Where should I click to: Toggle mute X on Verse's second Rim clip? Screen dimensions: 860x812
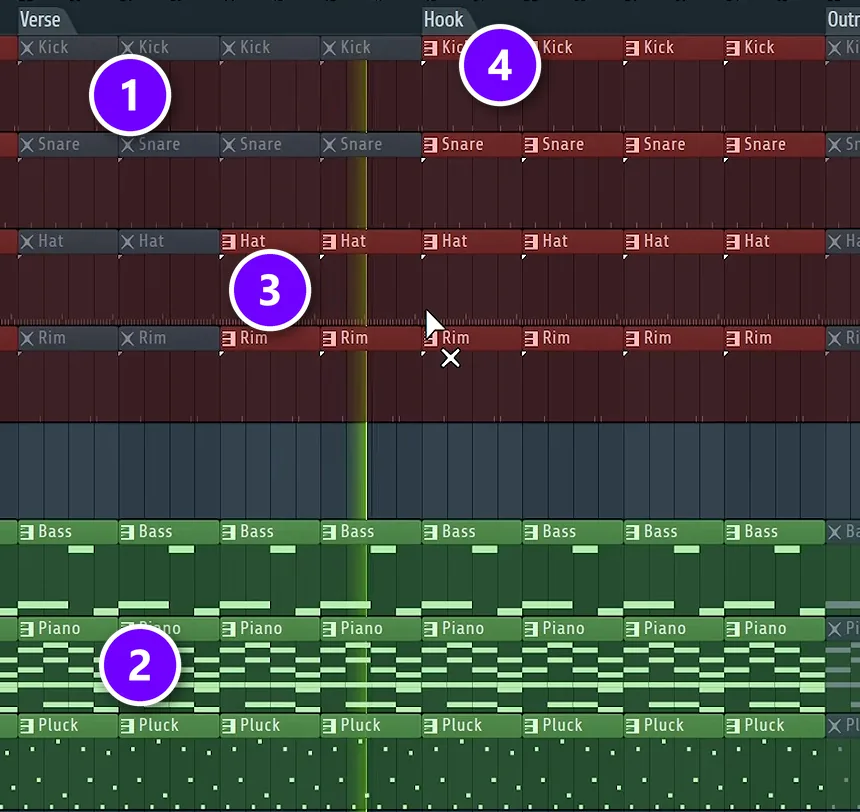click(127, 339)
